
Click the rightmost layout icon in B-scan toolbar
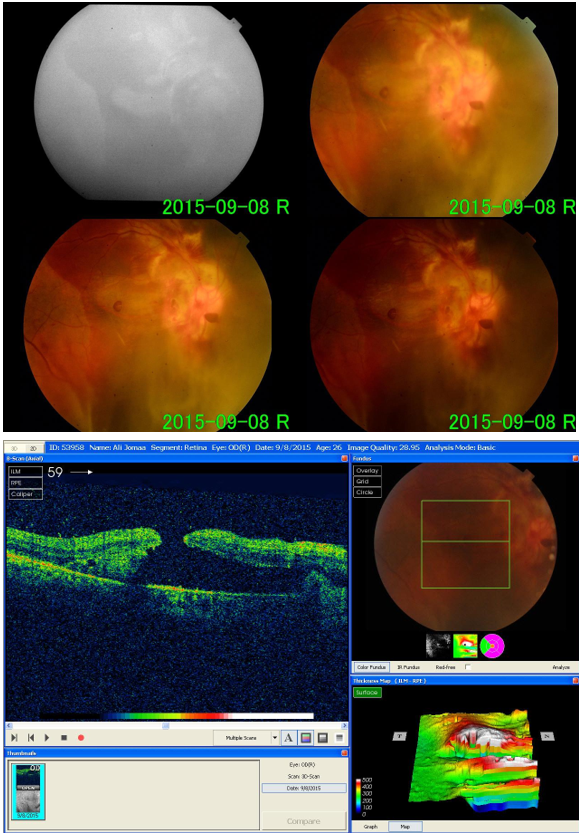click(339, 738)
